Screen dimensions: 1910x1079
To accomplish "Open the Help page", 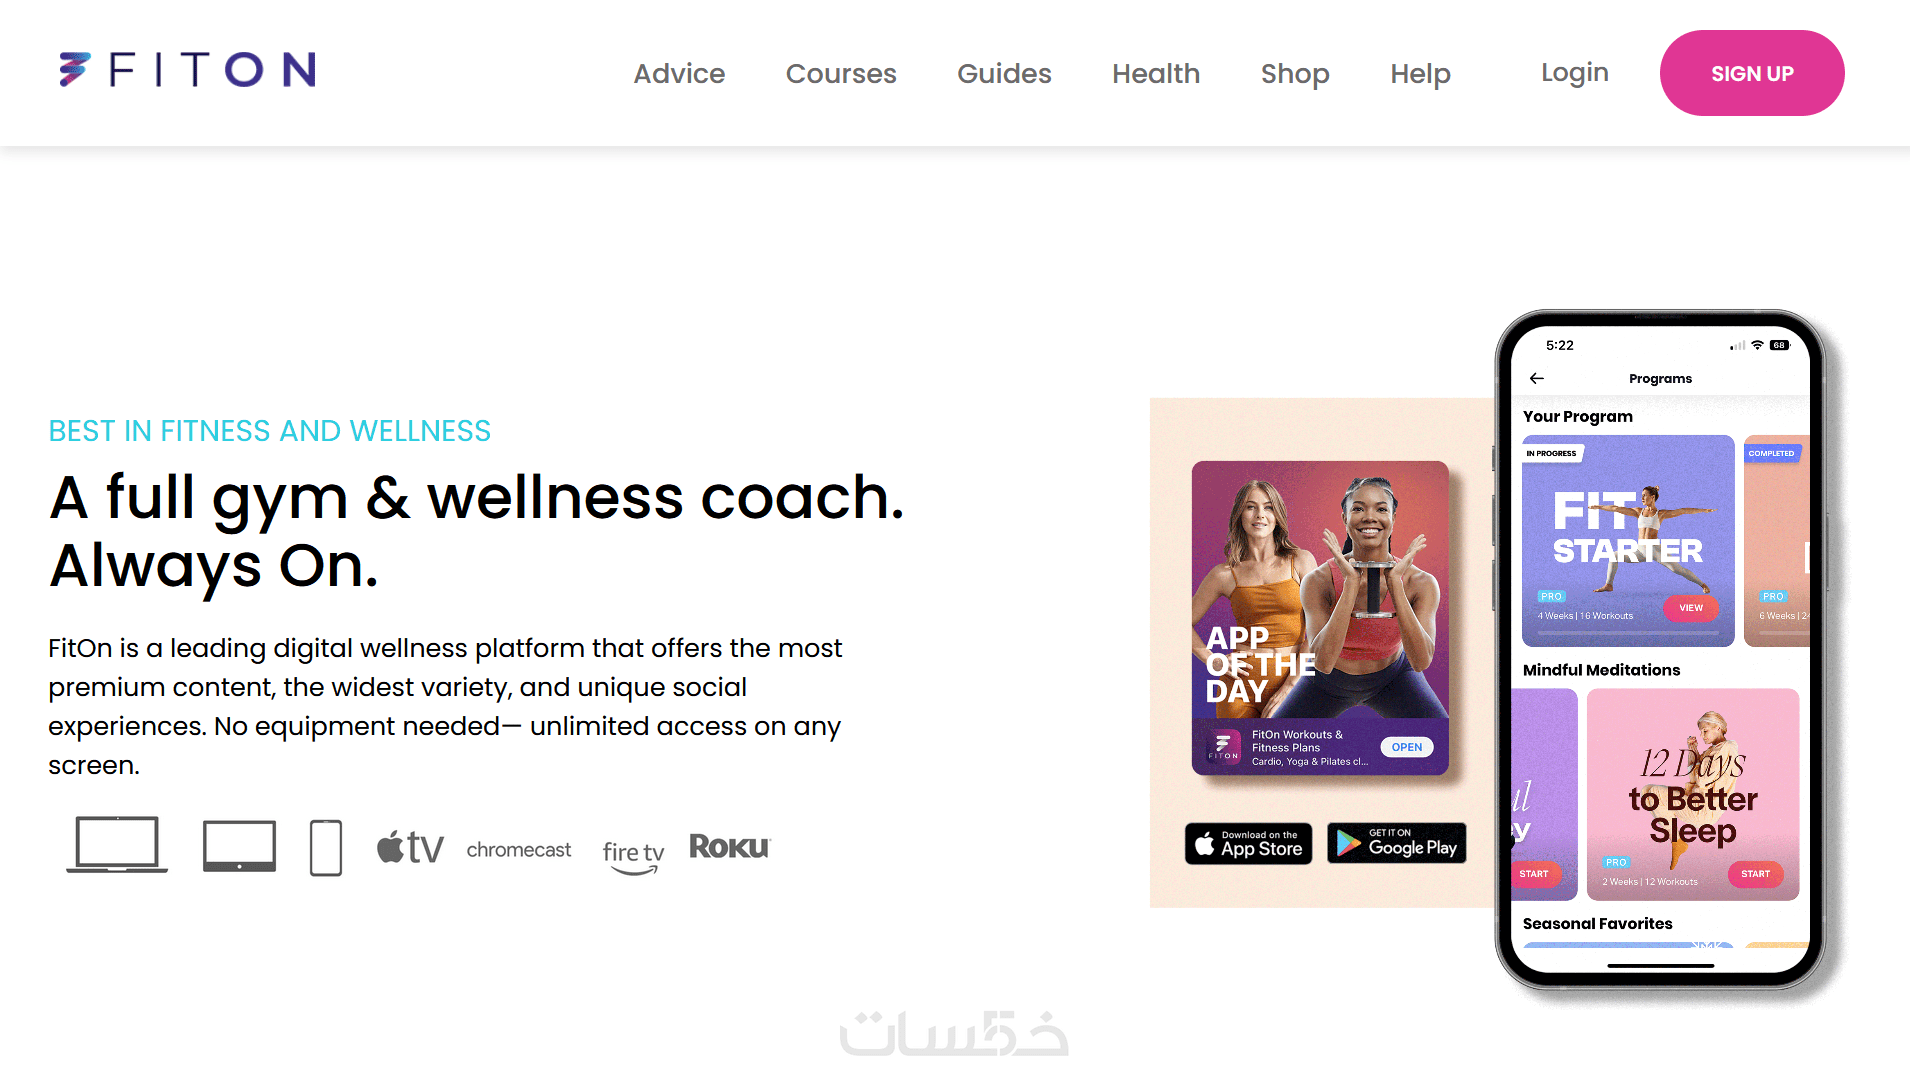I will click(x=1420, y=73).
